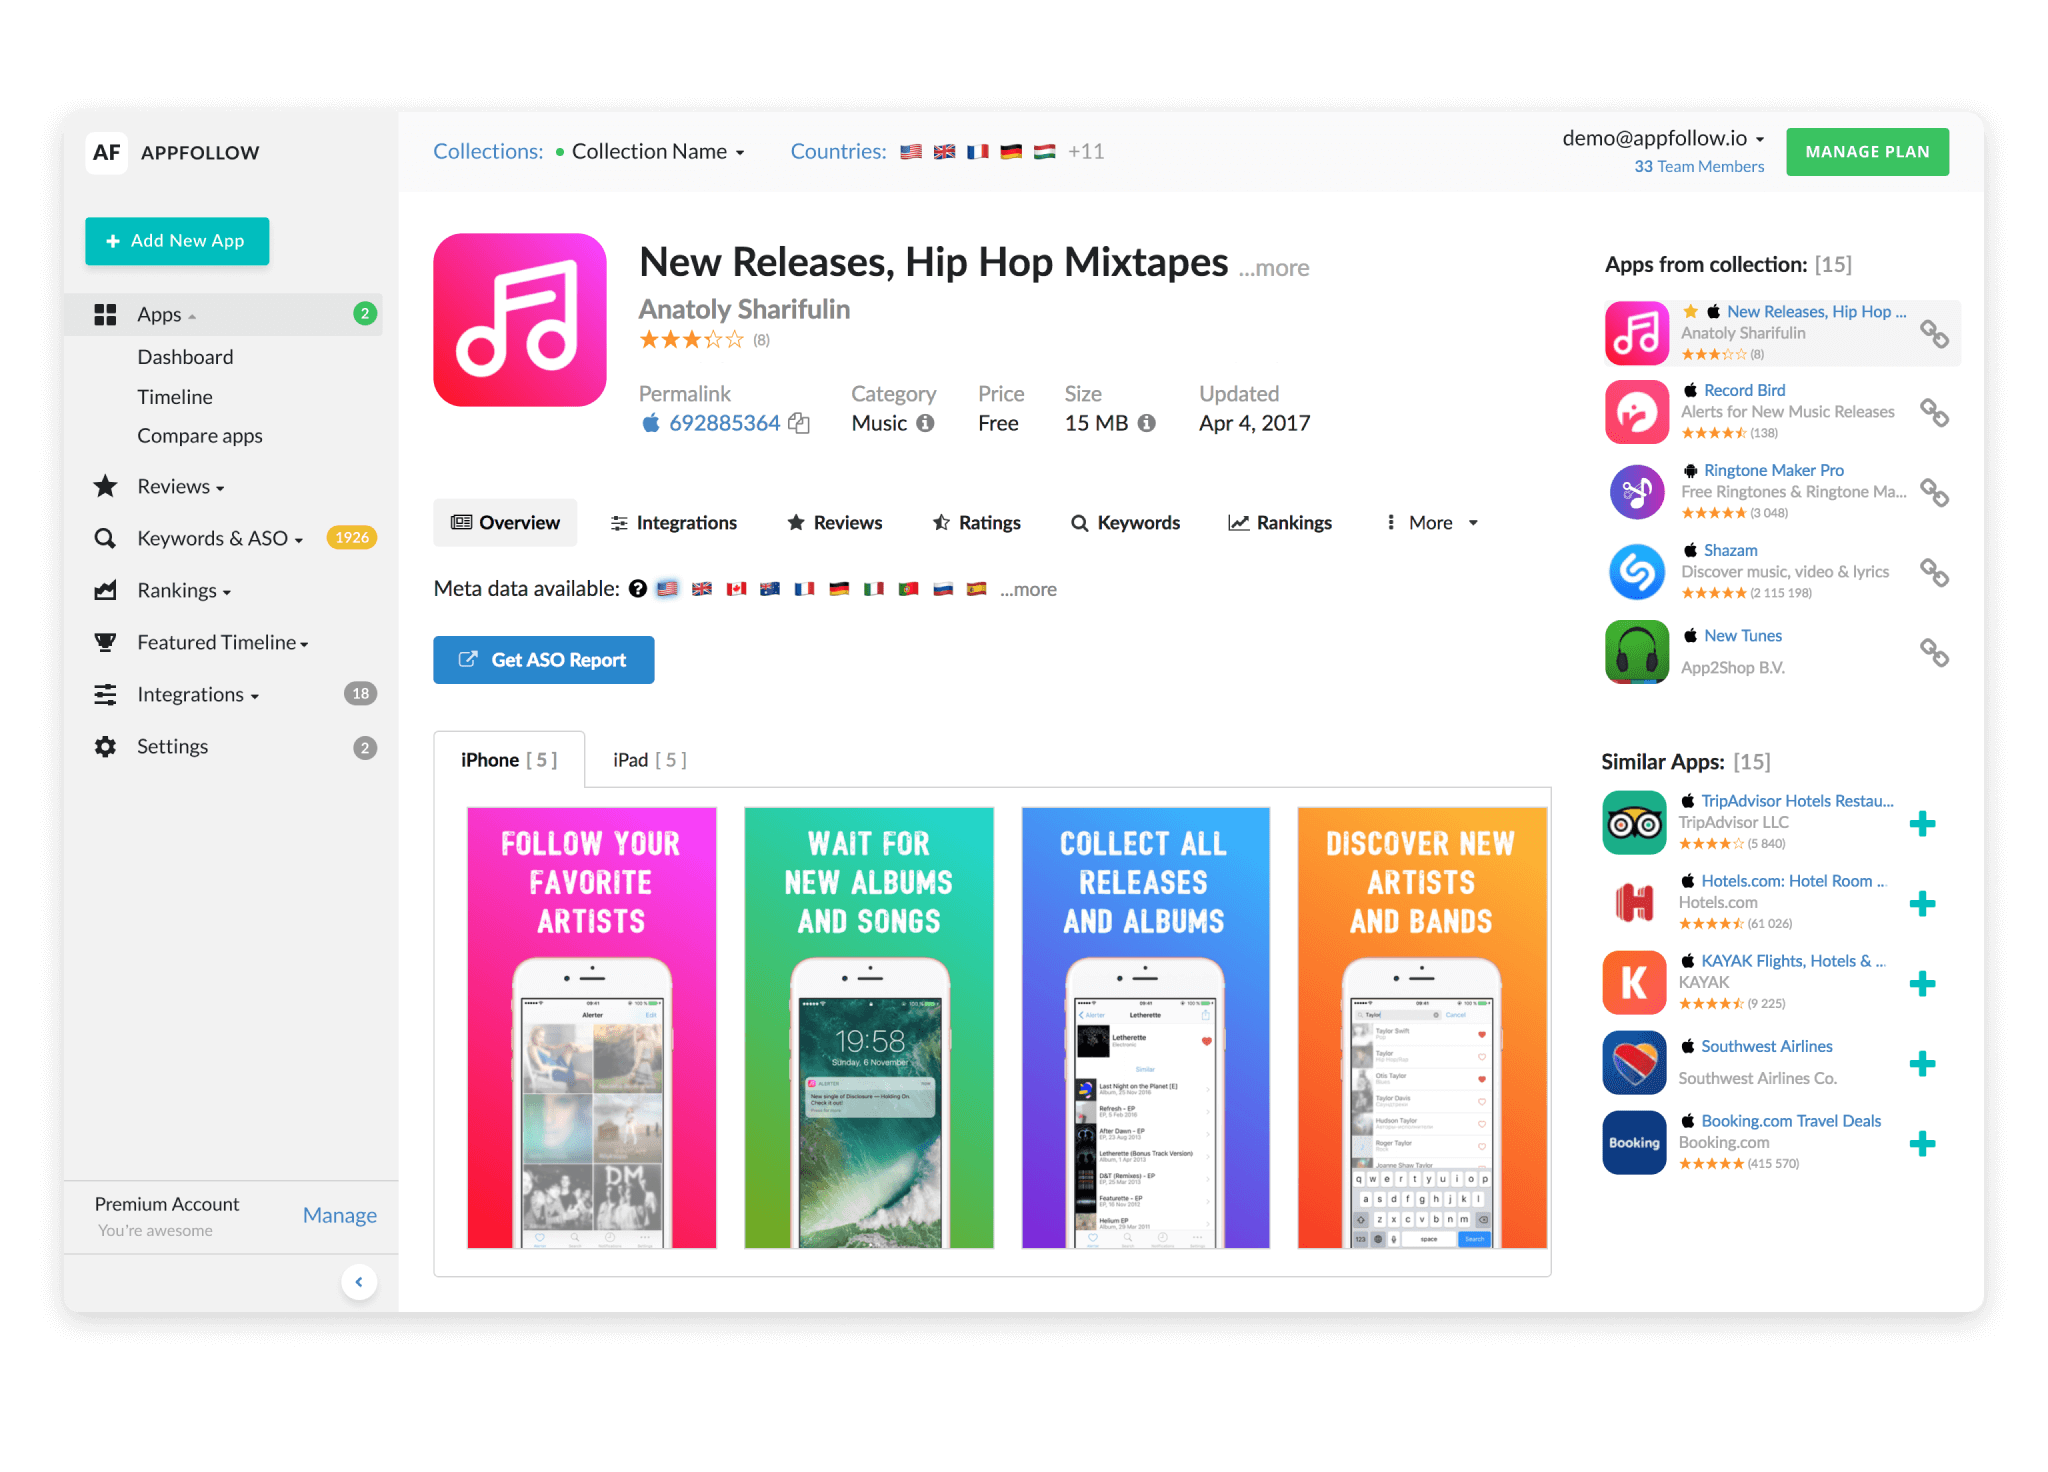
Task: Click the Rankings chart icon in sidebar
Action: [x=105, y=590]
